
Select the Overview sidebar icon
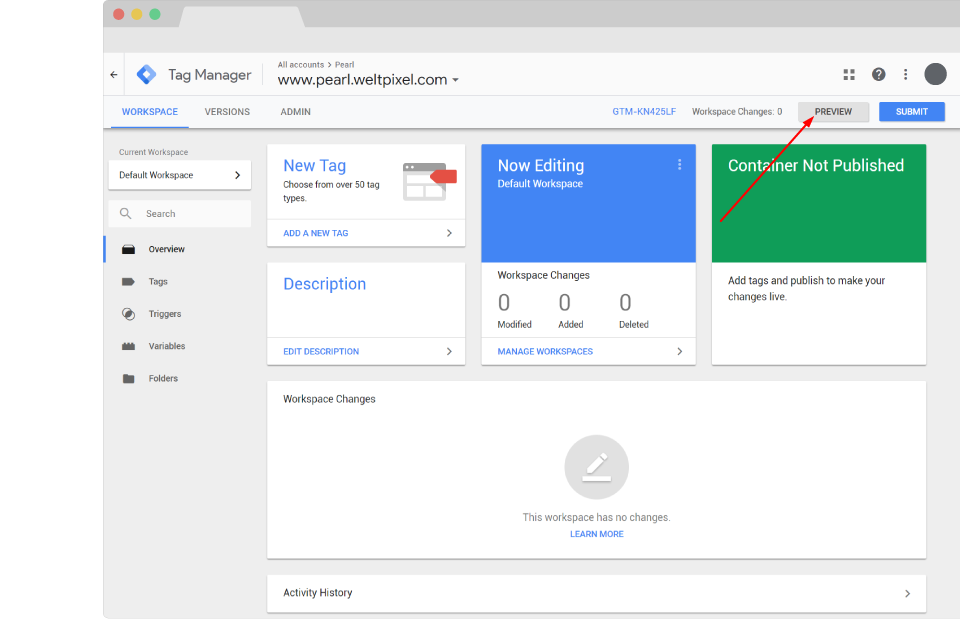point(128,249)
